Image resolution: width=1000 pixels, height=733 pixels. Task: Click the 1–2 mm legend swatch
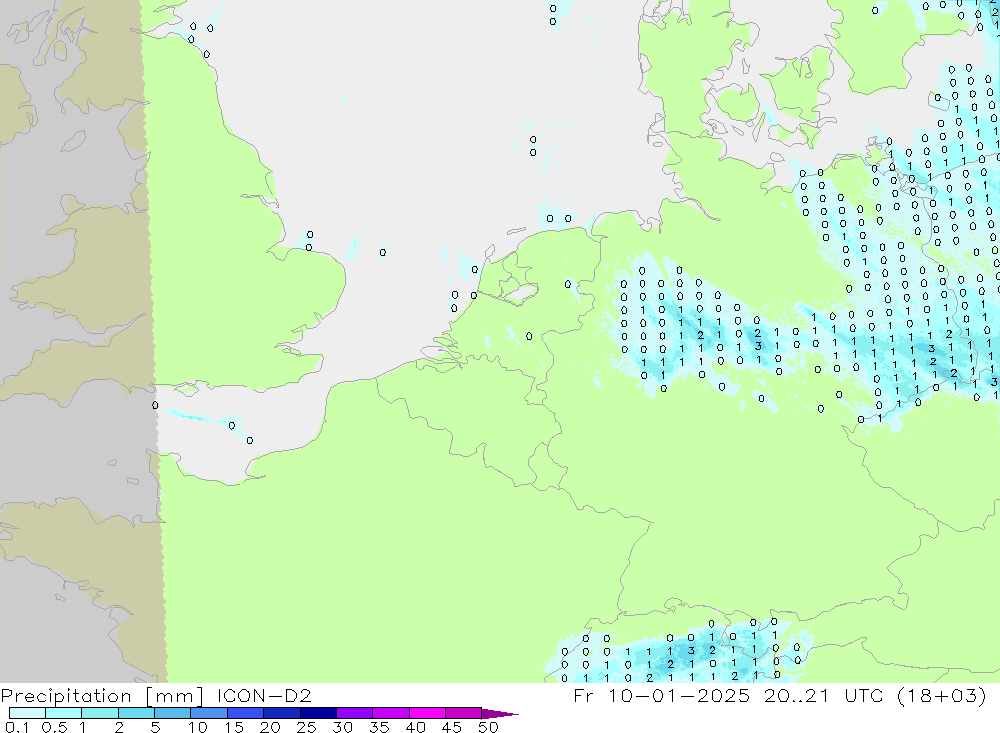99,713
